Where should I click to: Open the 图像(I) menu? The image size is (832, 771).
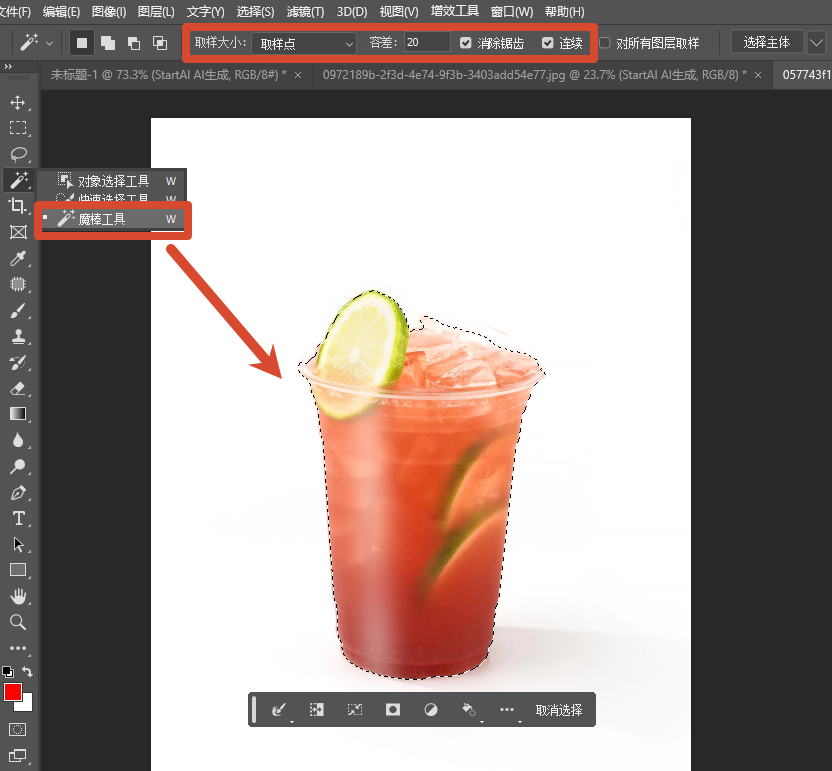tap(109, 12)
